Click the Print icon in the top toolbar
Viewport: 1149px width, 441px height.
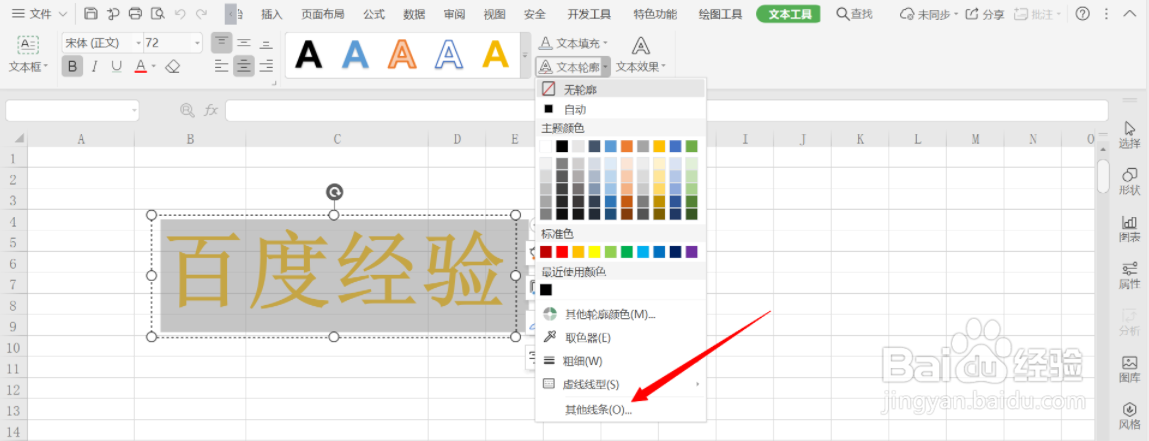[x=135, y=14]
